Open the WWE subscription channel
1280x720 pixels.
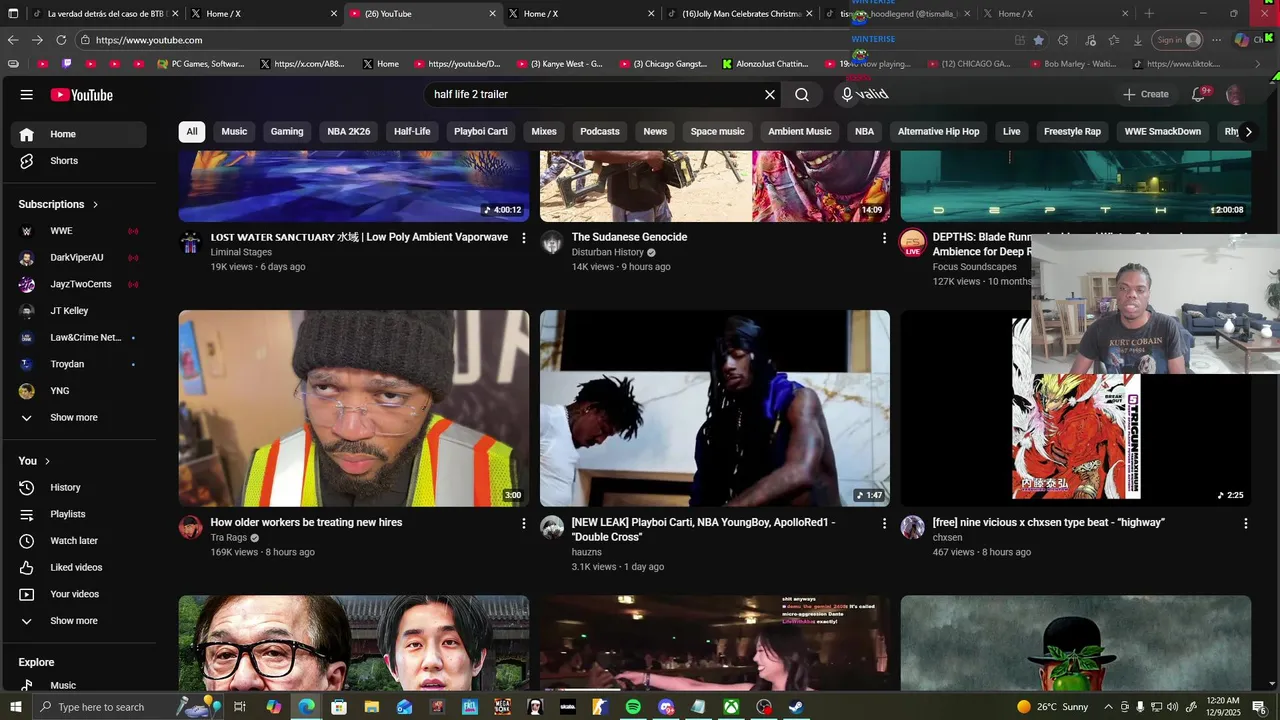click(77, 231)
